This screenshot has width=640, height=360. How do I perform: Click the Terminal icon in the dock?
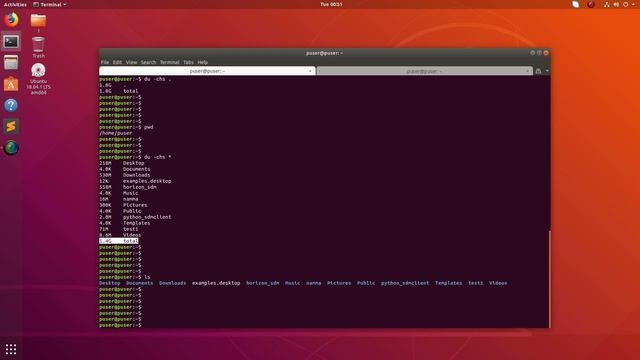click(x=11, y=41)
